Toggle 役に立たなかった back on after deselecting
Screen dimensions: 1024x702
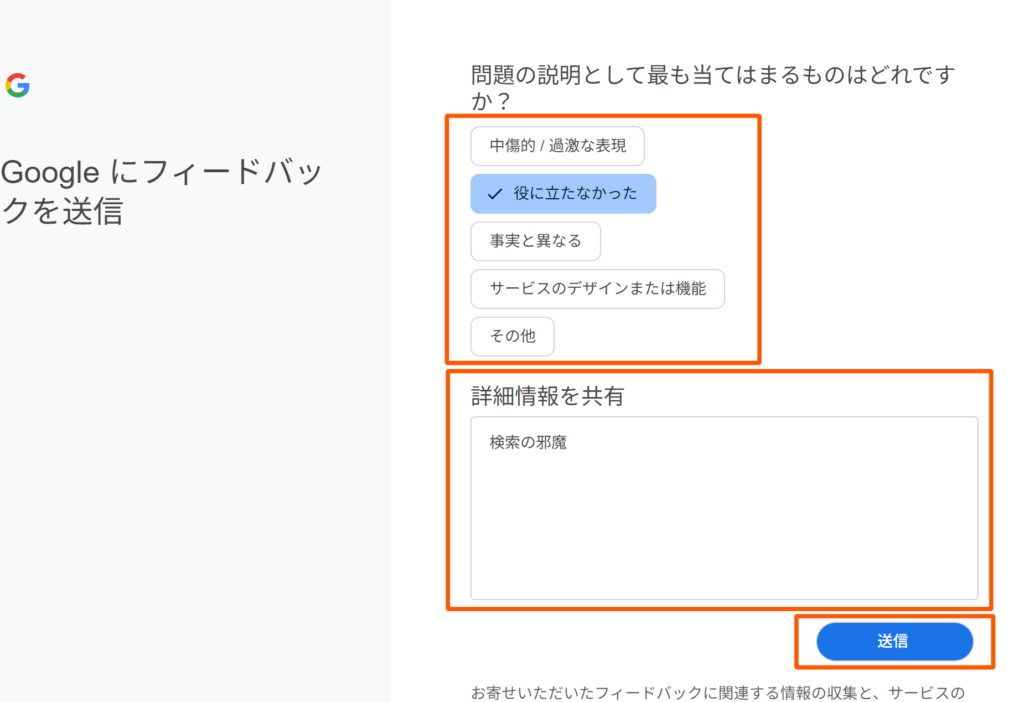563,193
